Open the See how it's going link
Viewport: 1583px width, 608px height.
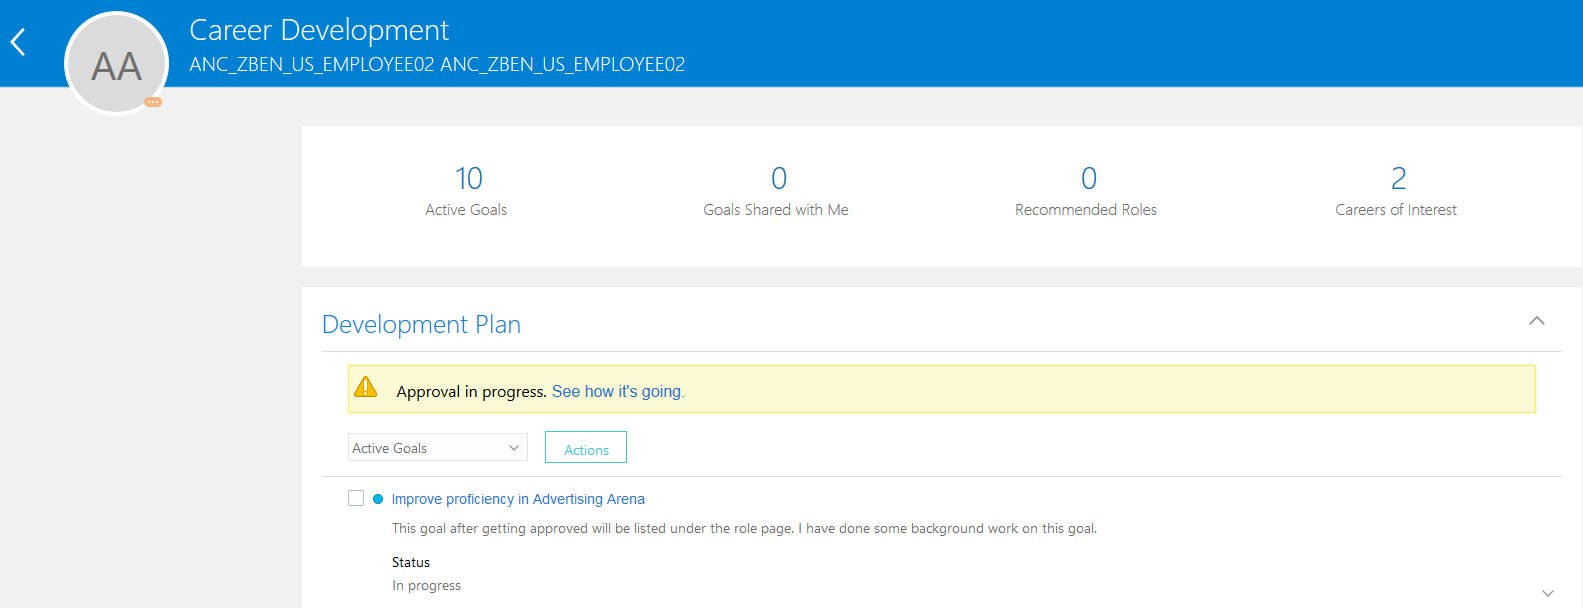(x=618, y=391)
